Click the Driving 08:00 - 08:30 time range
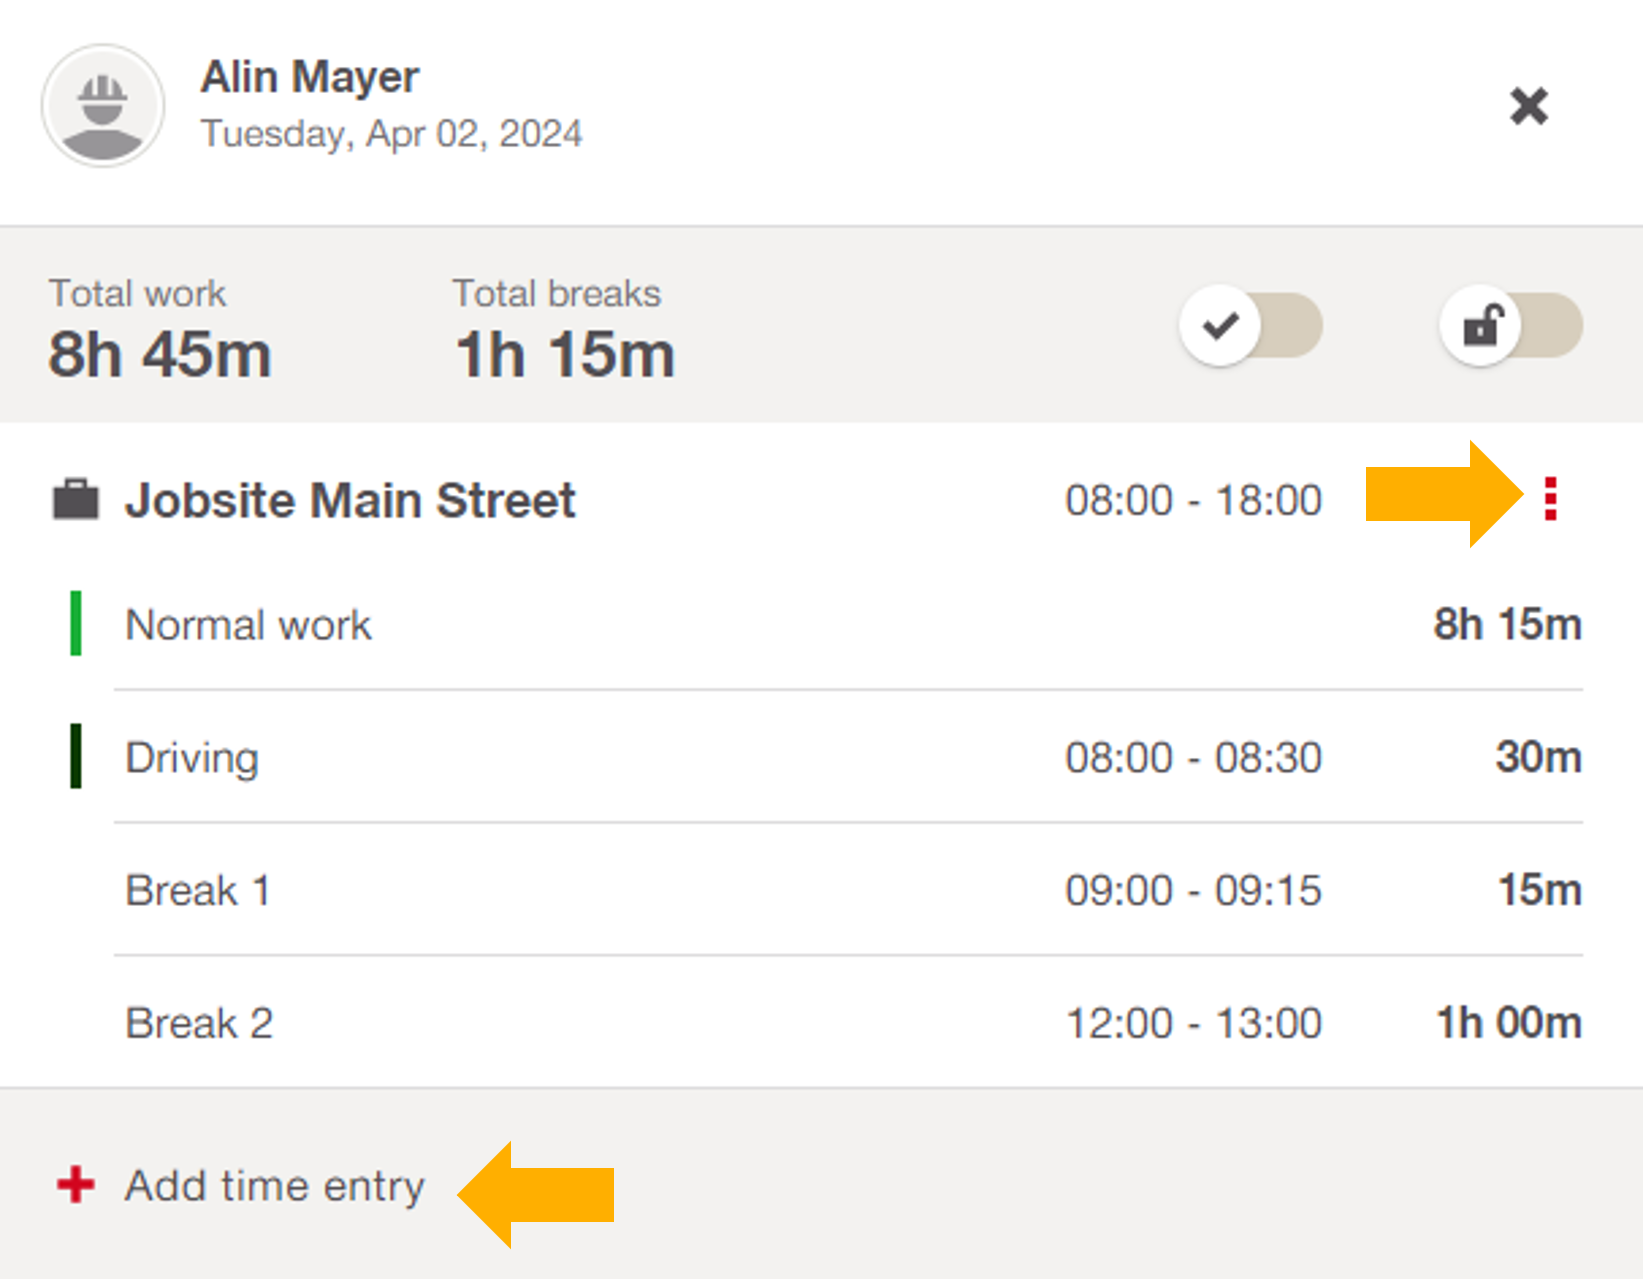The height and width of the screenshot is (1279, 1643). point(1193,758)
